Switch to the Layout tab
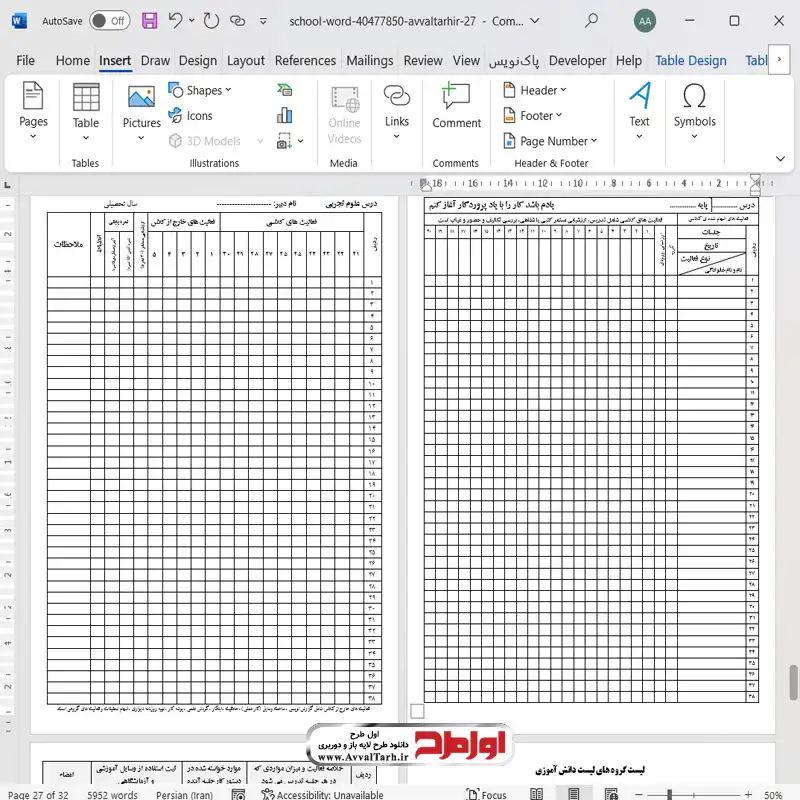The width and height of the screenshot is (800, 800). tap(245, 61)
